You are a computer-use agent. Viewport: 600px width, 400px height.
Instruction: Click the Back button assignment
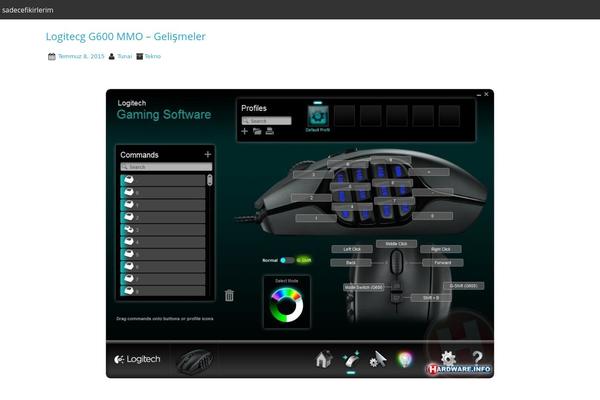351,263
